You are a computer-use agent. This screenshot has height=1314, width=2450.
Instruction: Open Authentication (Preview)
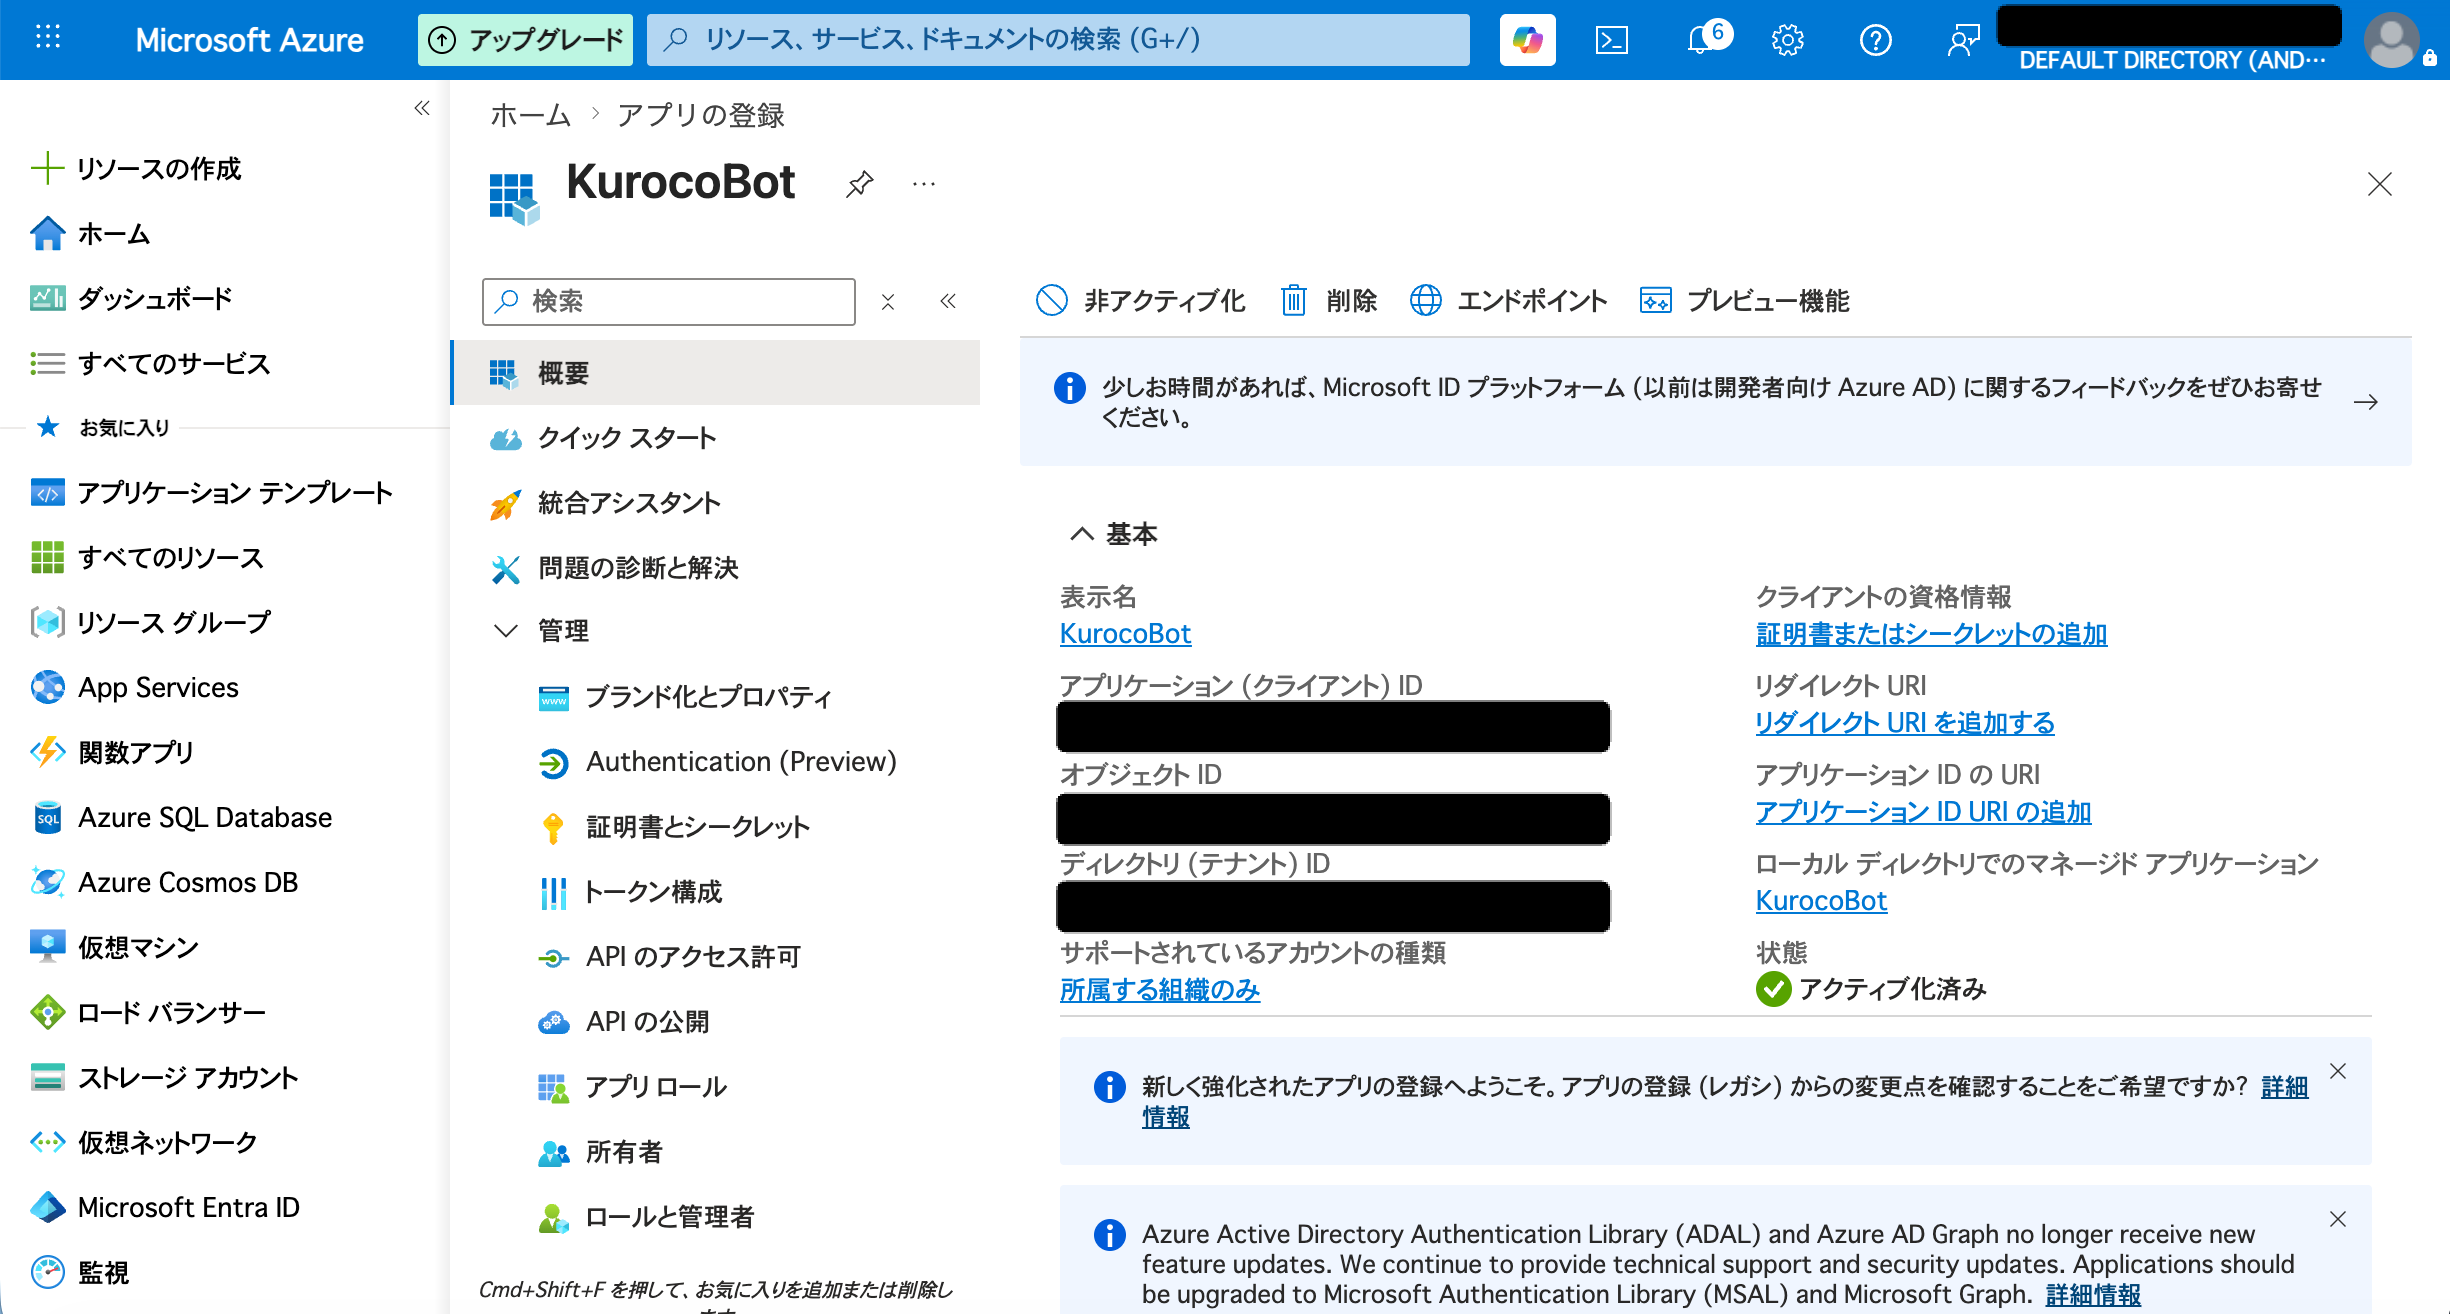tap(717, 762)
